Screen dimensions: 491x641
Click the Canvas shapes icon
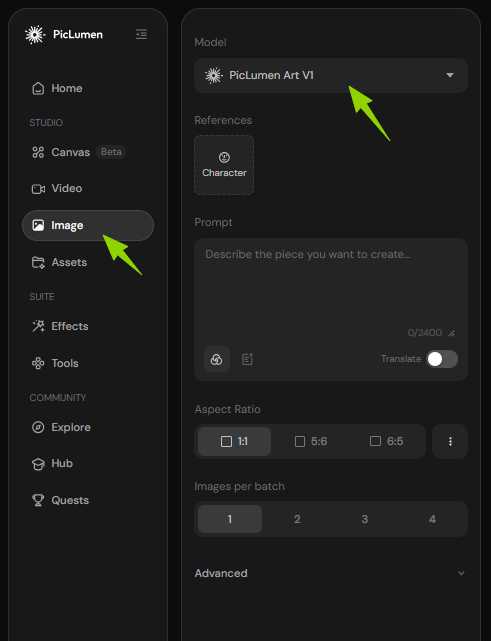coord(38,152)
